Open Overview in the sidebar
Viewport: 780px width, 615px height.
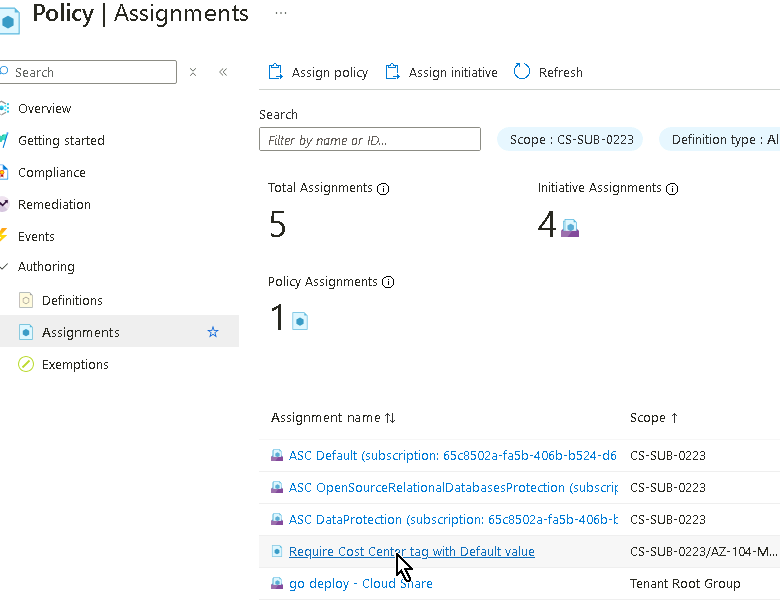tap(44, 108)
